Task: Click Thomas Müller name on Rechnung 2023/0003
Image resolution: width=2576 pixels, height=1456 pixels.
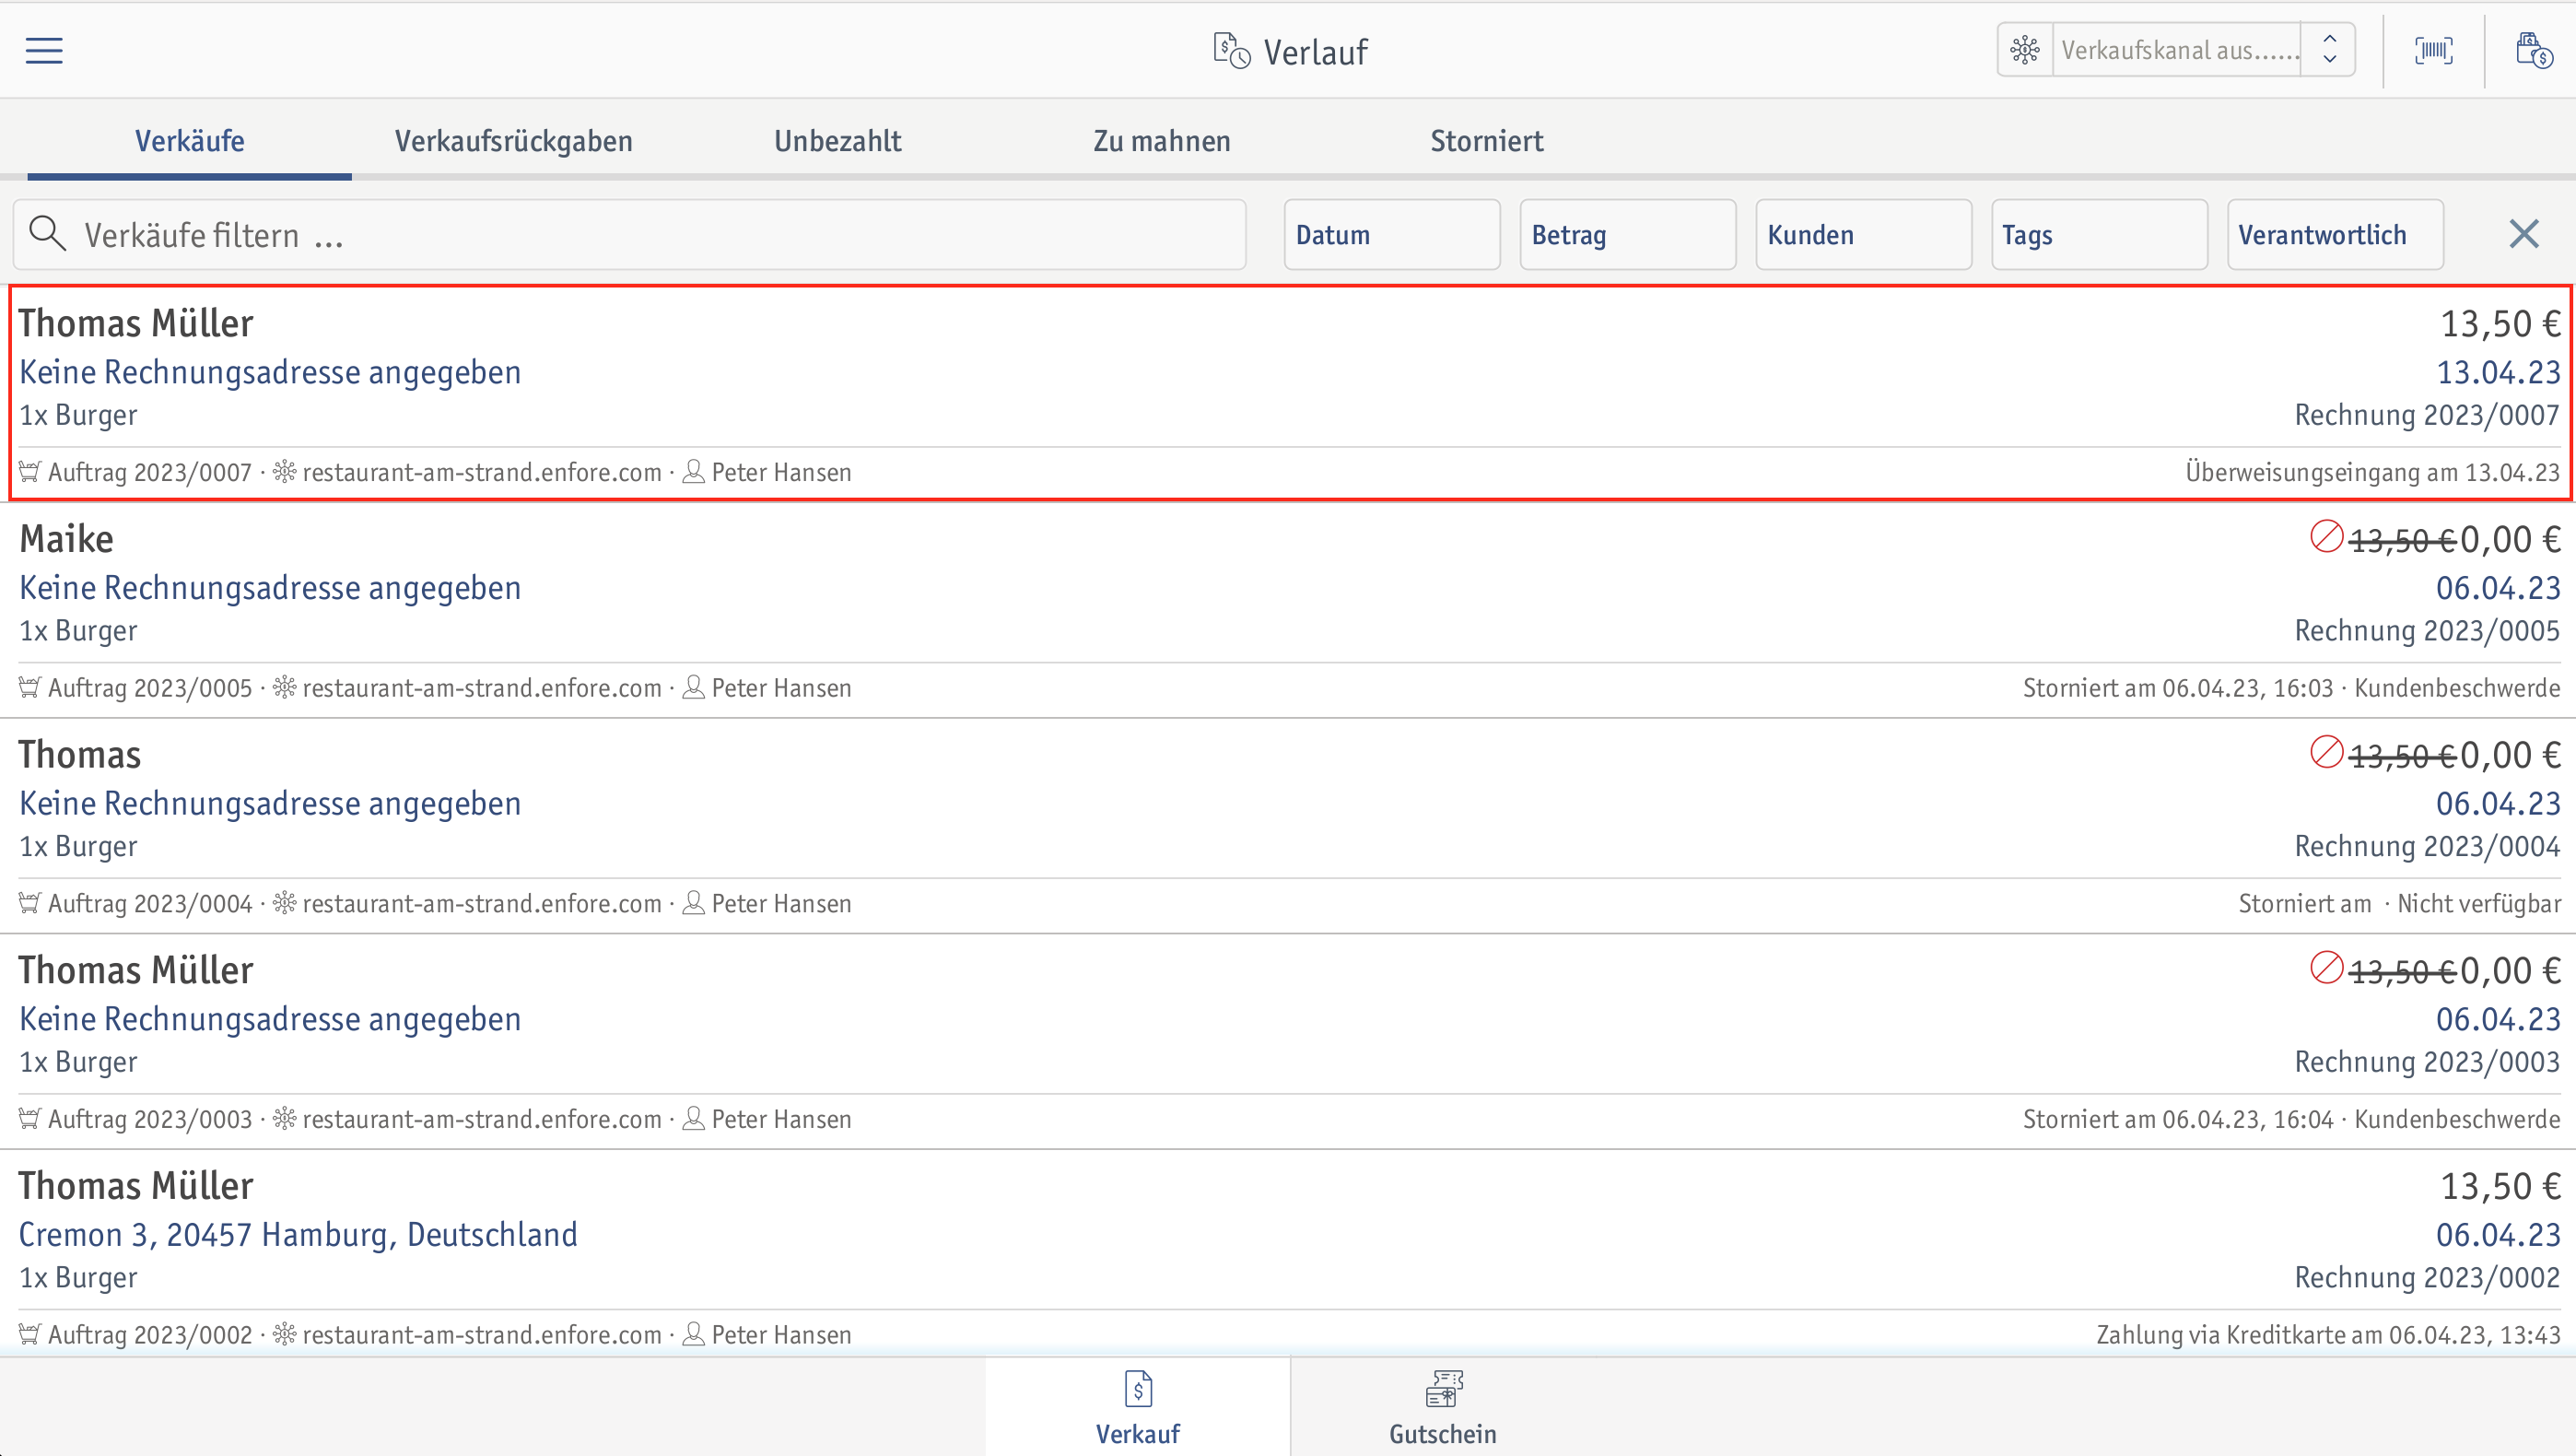Action: click(x=136, y=970)
